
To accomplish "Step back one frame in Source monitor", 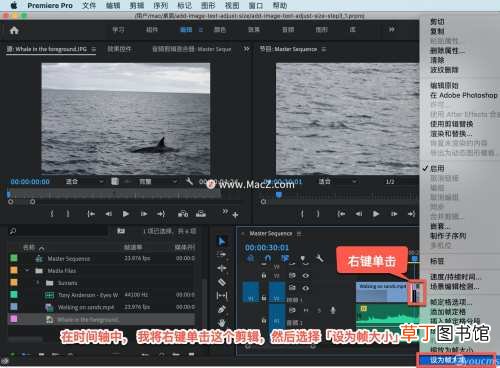I will tap(109, 214).
